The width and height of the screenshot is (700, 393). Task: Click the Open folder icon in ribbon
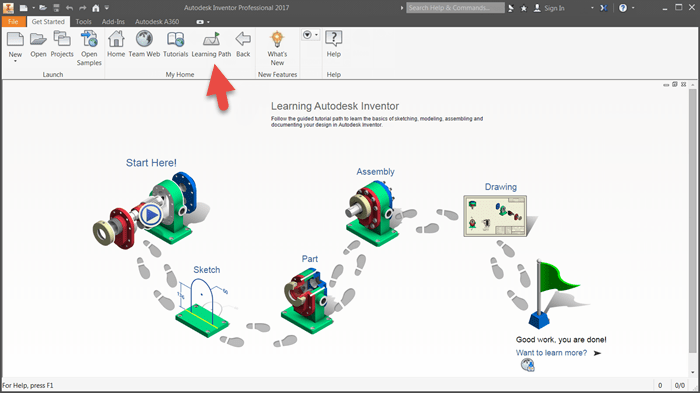pyautogui.click(x=38, y=39)
